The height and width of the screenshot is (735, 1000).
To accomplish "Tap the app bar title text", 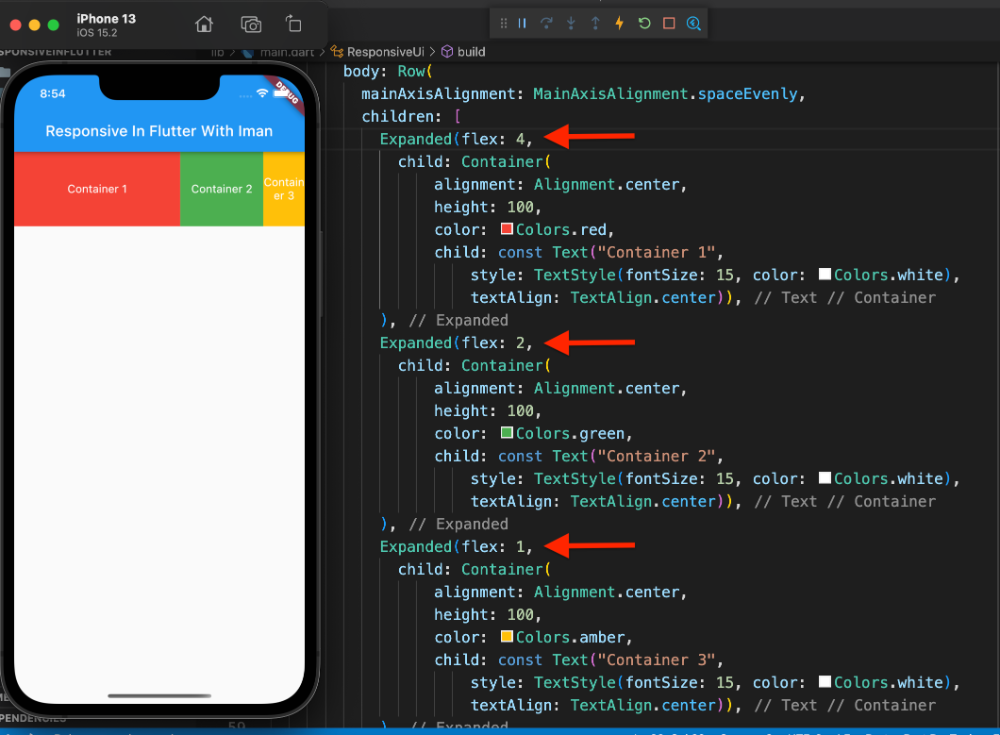I will (x=159, y=131).
